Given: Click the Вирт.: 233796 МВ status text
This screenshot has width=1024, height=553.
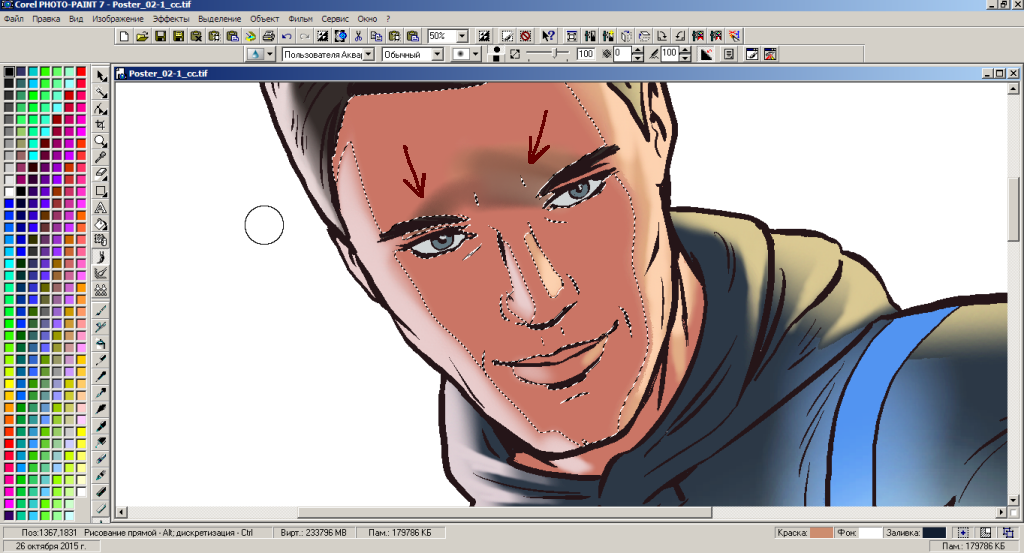Looking at the screenshot, I should [313, 533].
